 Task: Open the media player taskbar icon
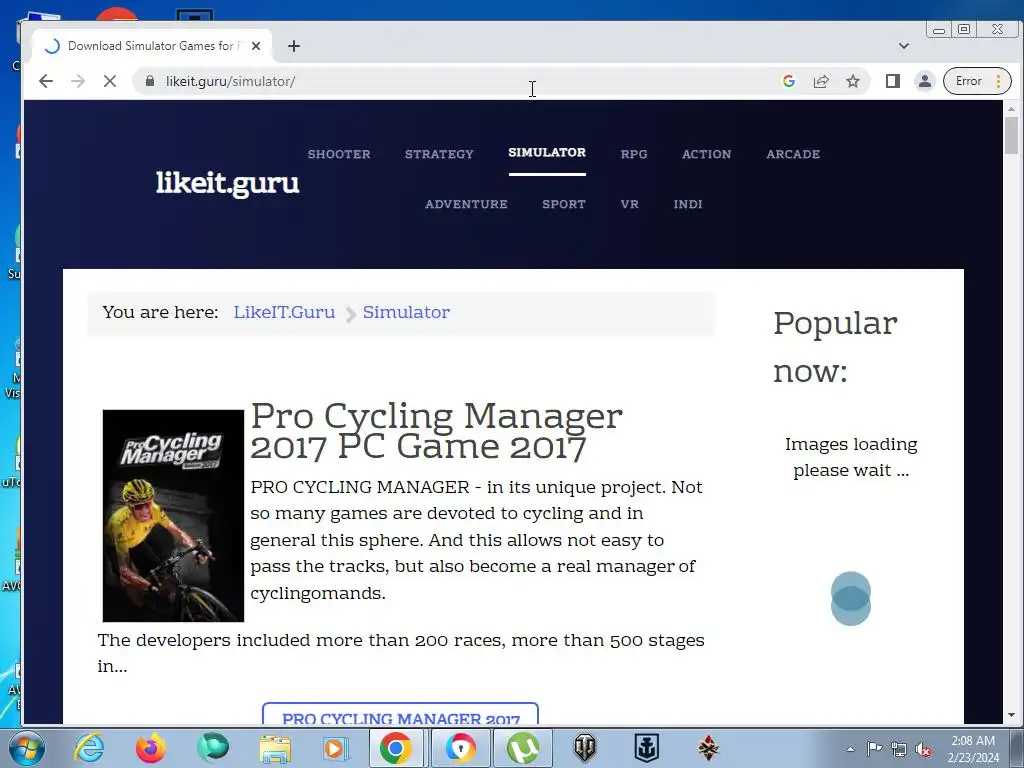tap(337, 748)
